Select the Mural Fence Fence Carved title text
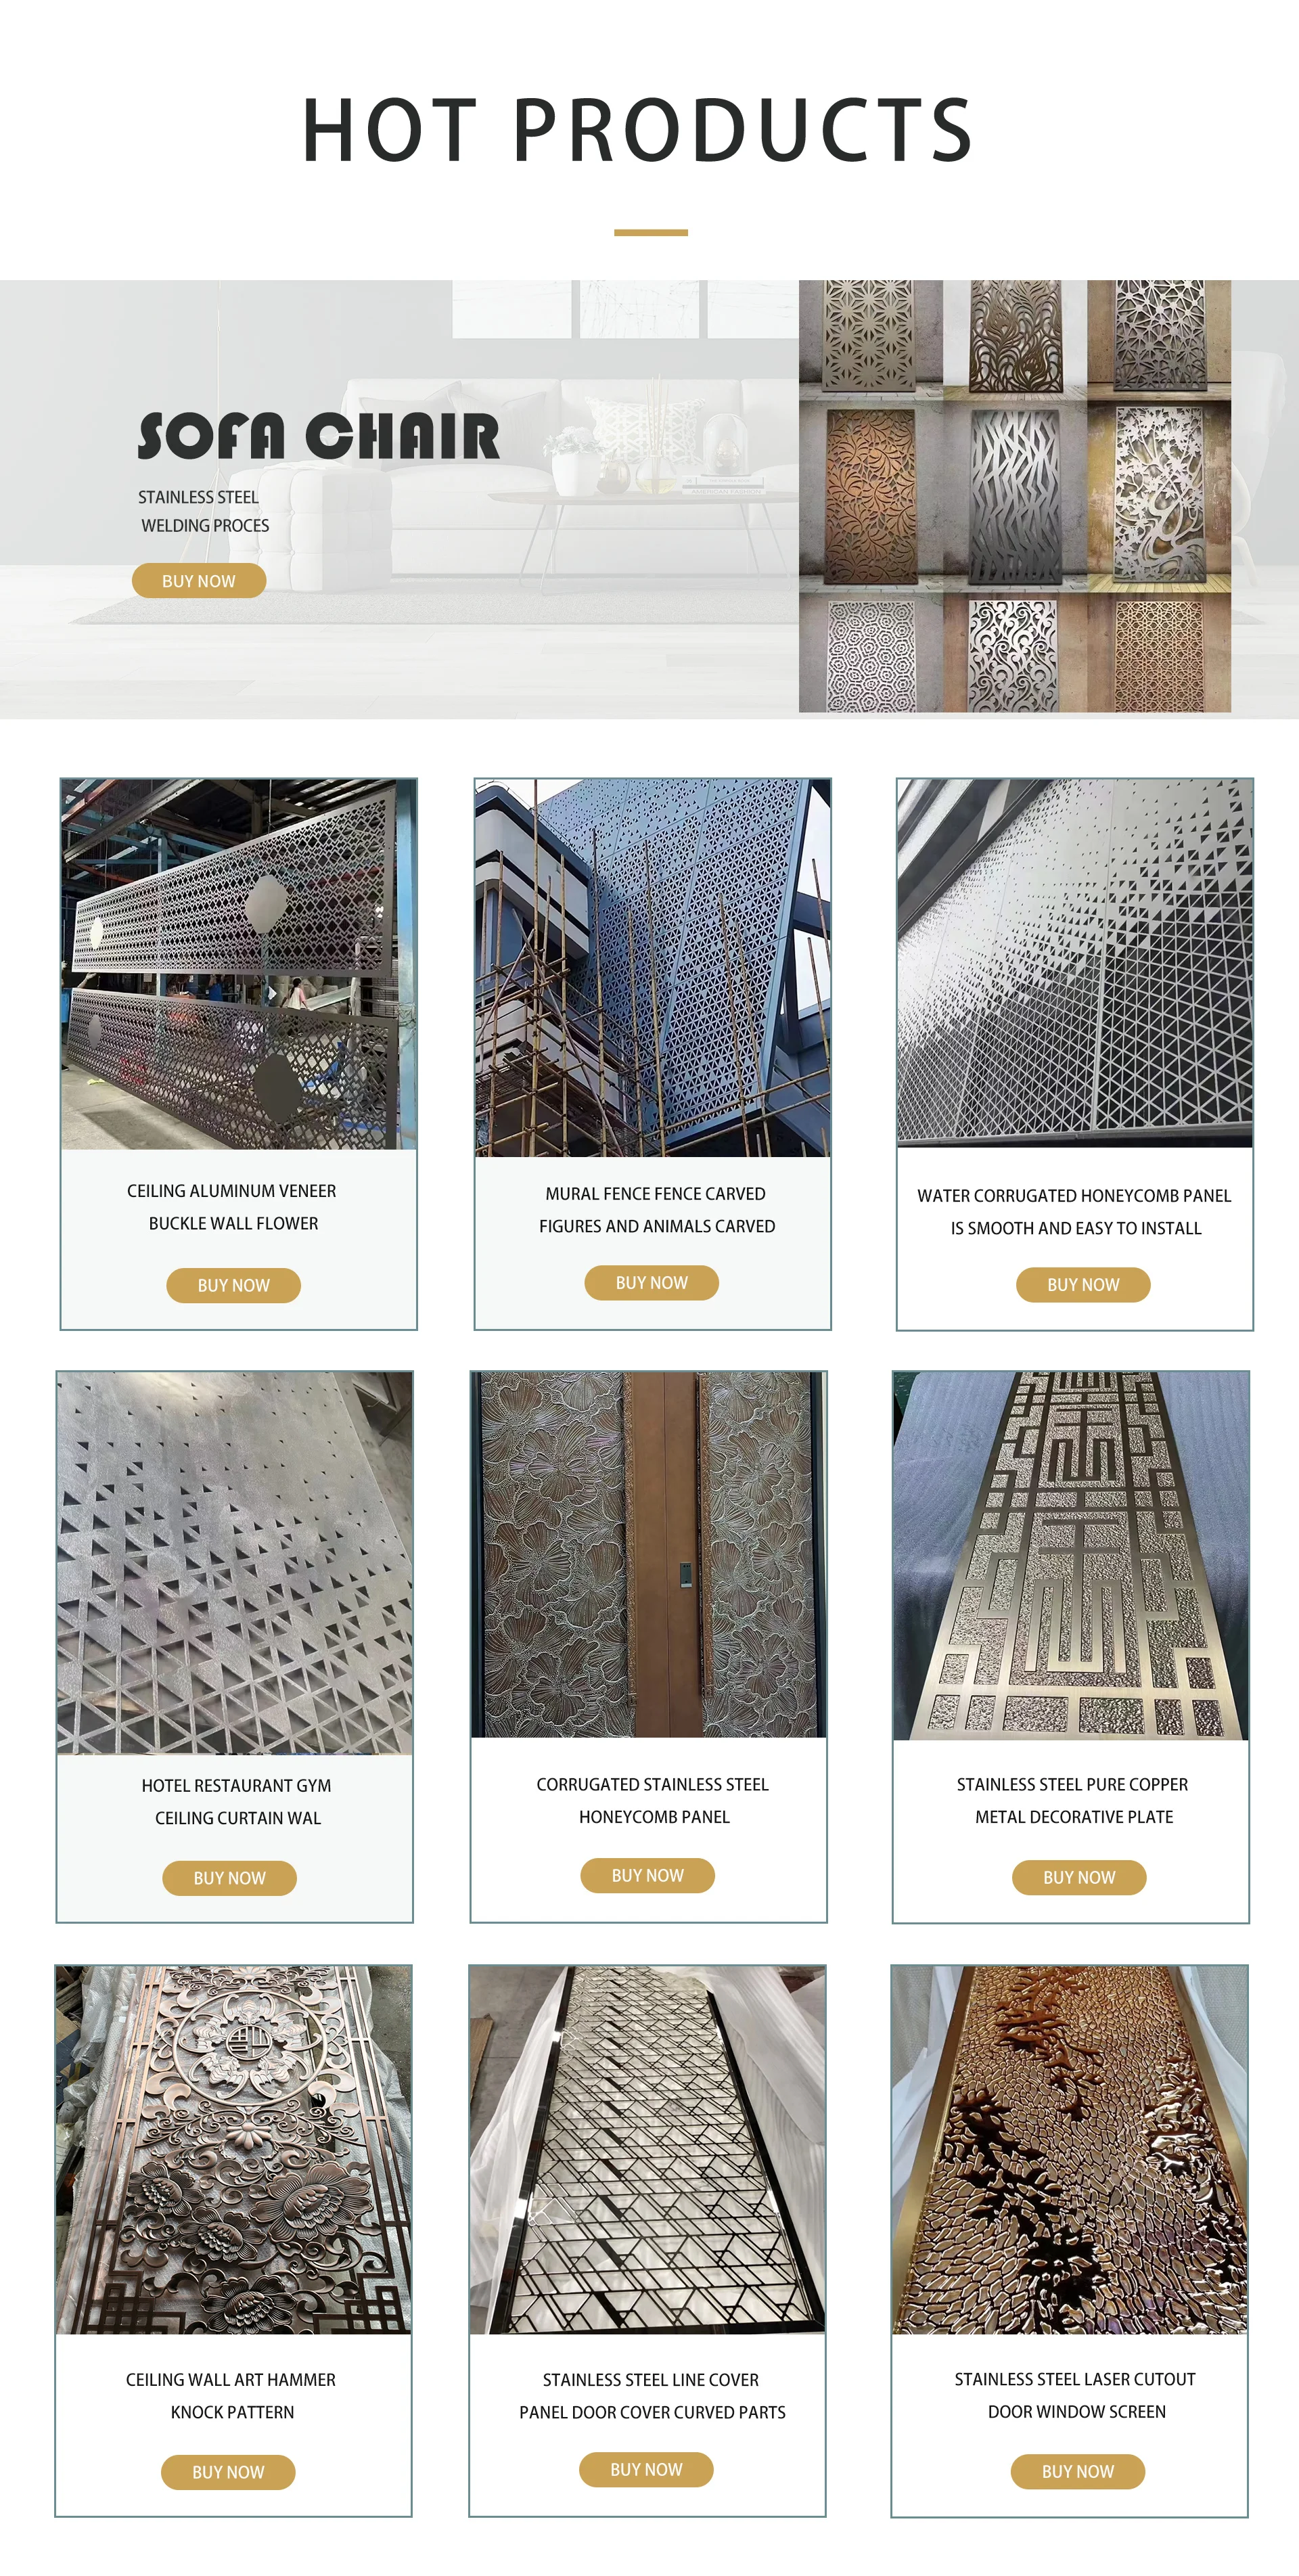Screen dimensions: 1299x2576 [655, 1193]
